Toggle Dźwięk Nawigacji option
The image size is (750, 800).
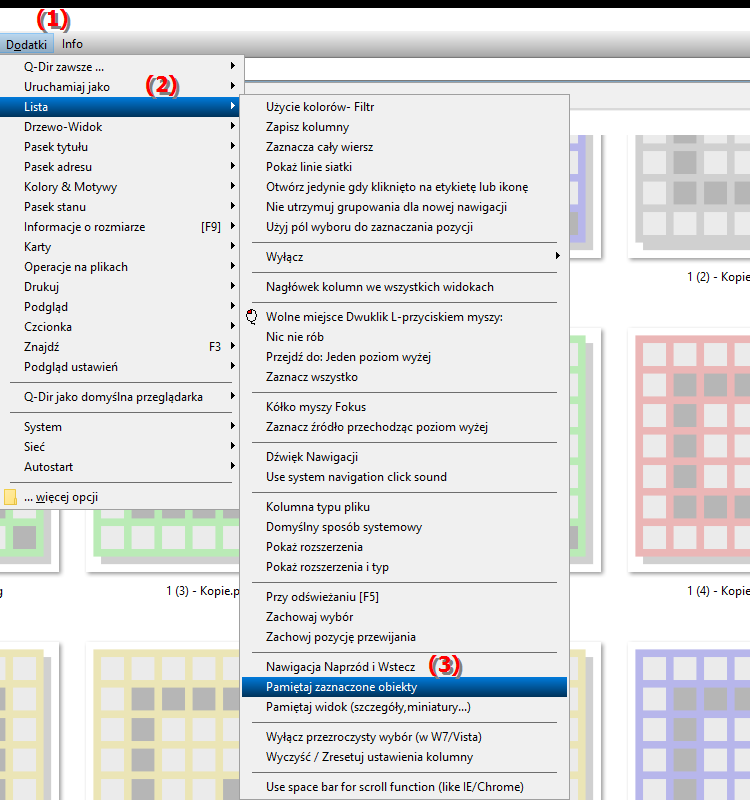(404, 457)
